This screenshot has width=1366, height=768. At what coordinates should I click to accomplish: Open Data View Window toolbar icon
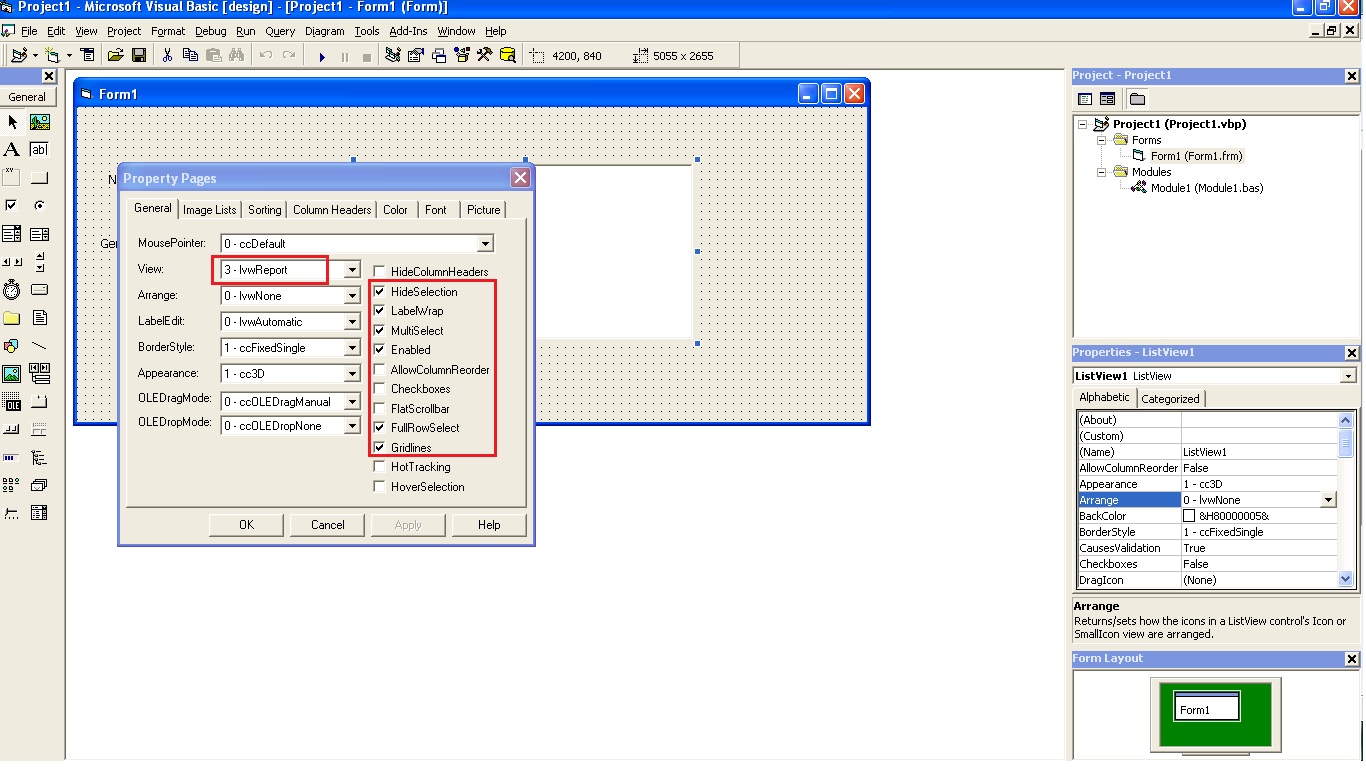(508, 56)
